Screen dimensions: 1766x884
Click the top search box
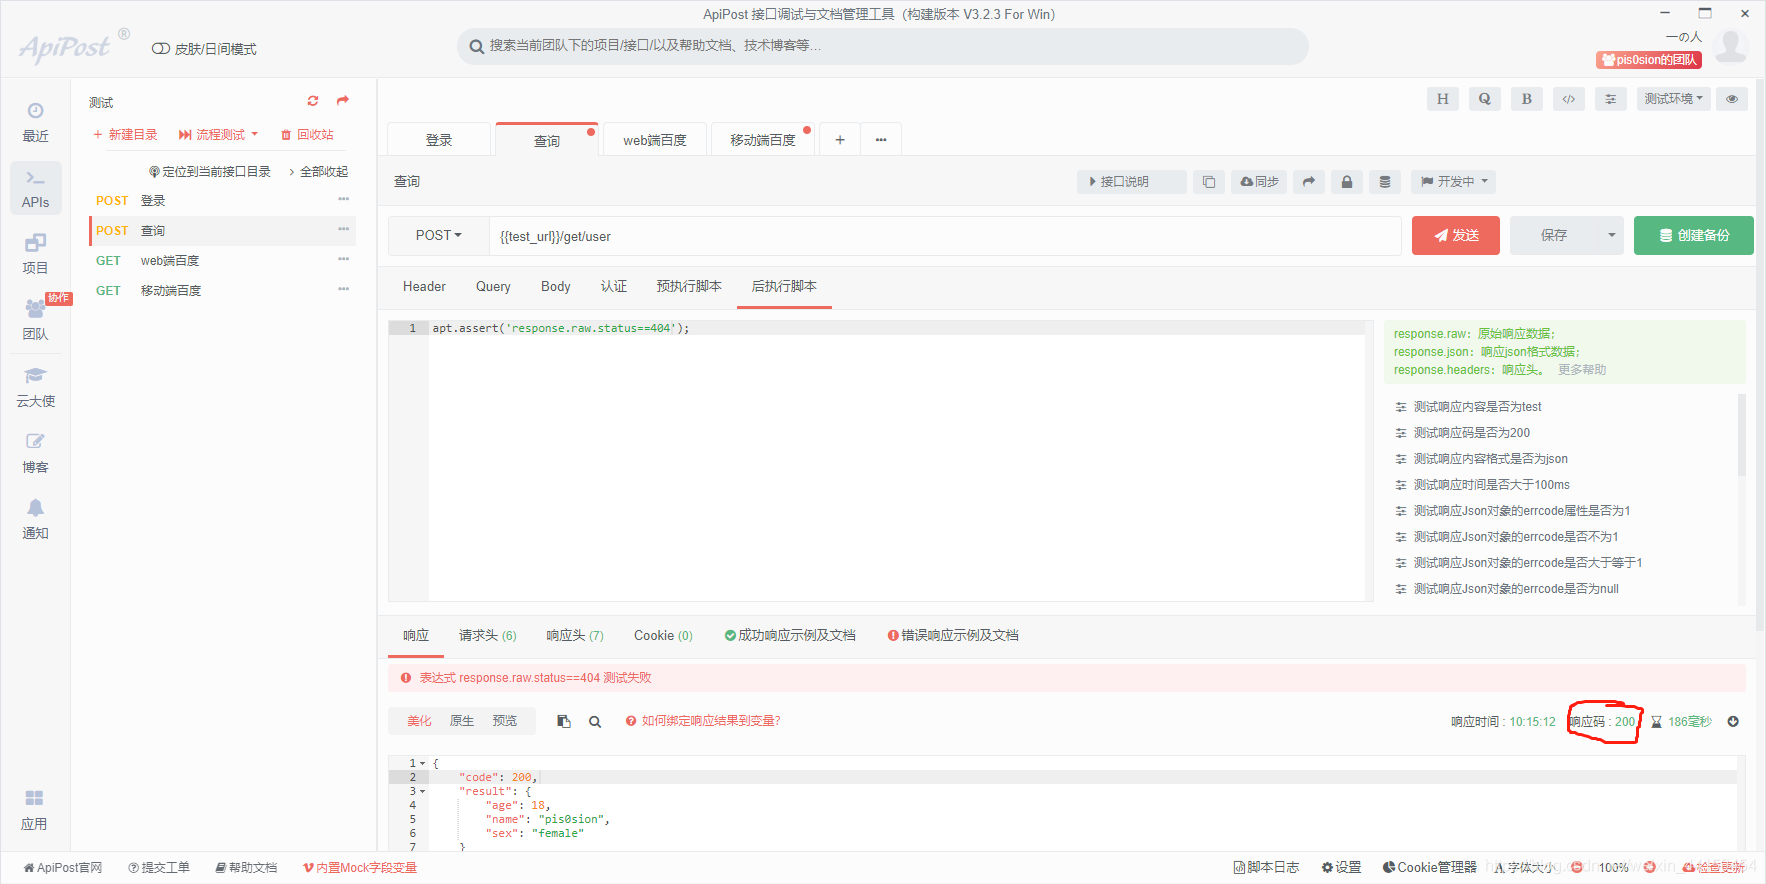click(883, 46)
